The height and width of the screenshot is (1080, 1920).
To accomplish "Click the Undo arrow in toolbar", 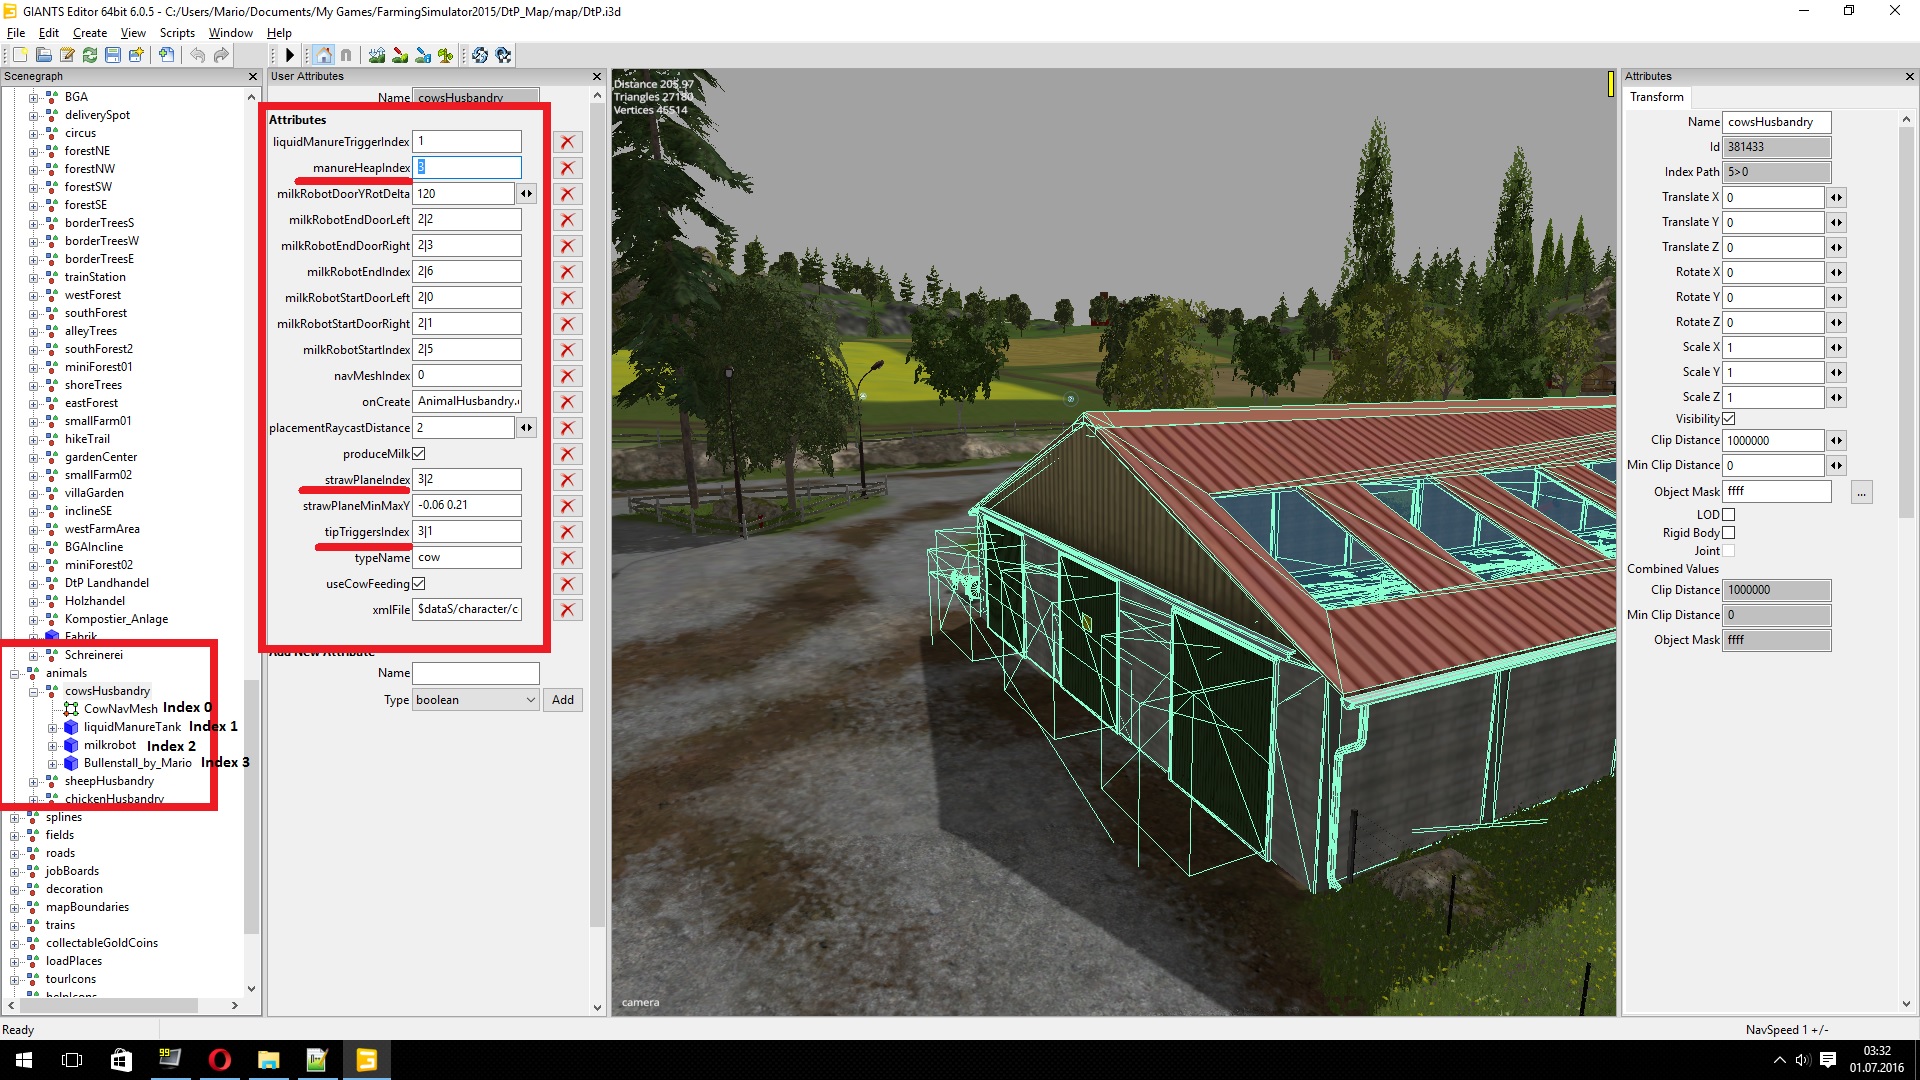I will click(x=197, y=55).
